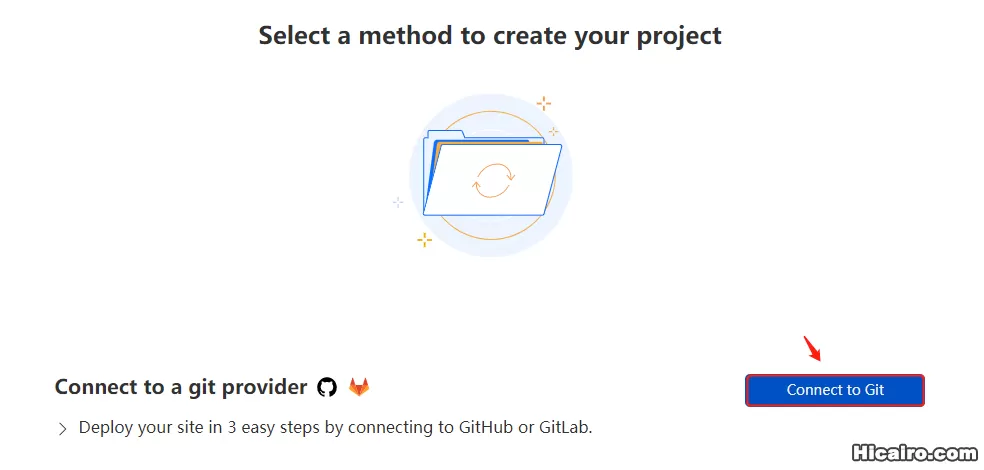Click the orange sparkle above the folder
This screenshot has height=470, width=984.
click(543, 102)
